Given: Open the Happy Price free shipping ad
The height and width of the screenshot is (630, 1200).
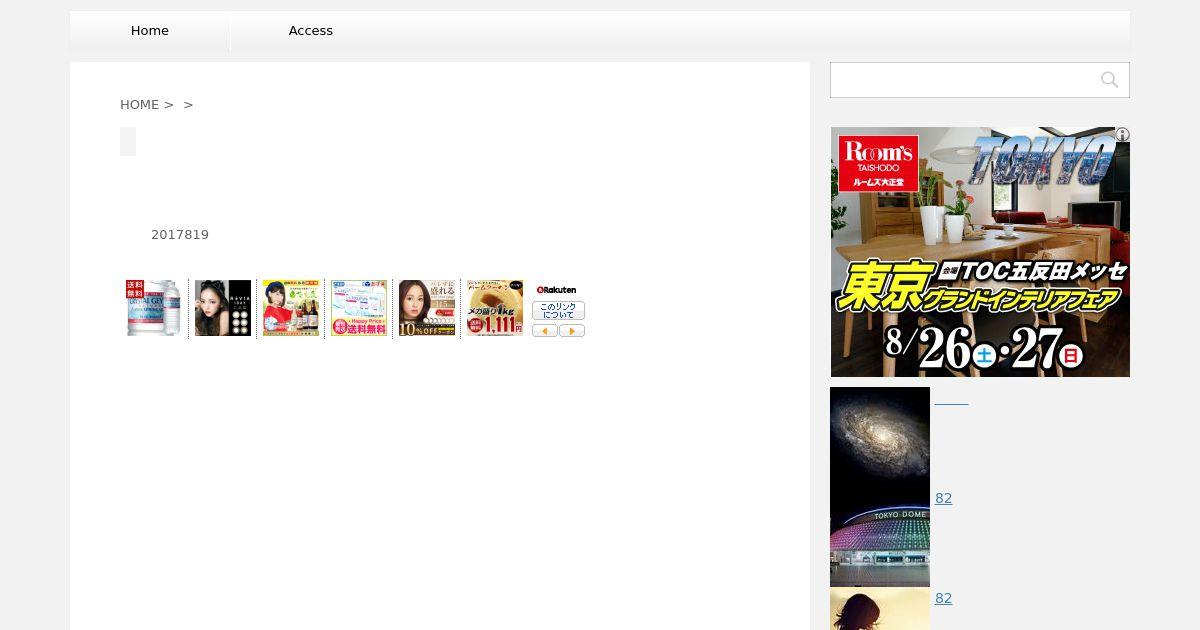Looking at the screenshot, I should (359, 308).
